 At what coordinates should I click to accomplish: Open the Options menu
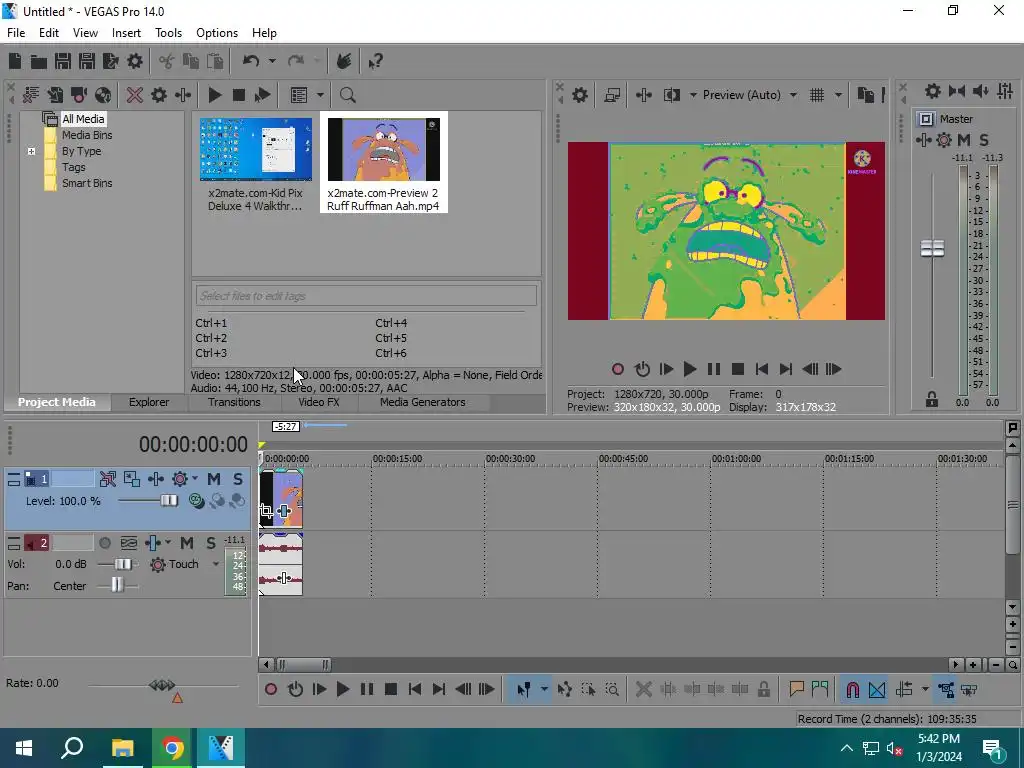pyautogui.click(x=217, y=33)
